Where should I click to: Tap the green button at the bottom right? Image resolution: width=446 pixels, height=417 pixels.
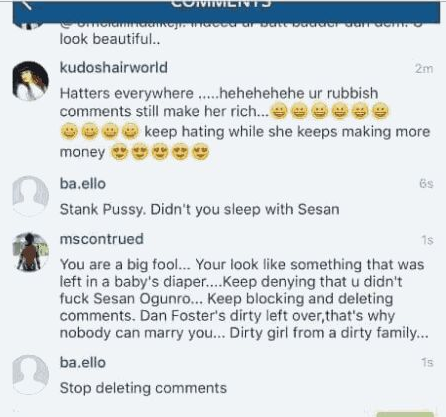point(404,414)
